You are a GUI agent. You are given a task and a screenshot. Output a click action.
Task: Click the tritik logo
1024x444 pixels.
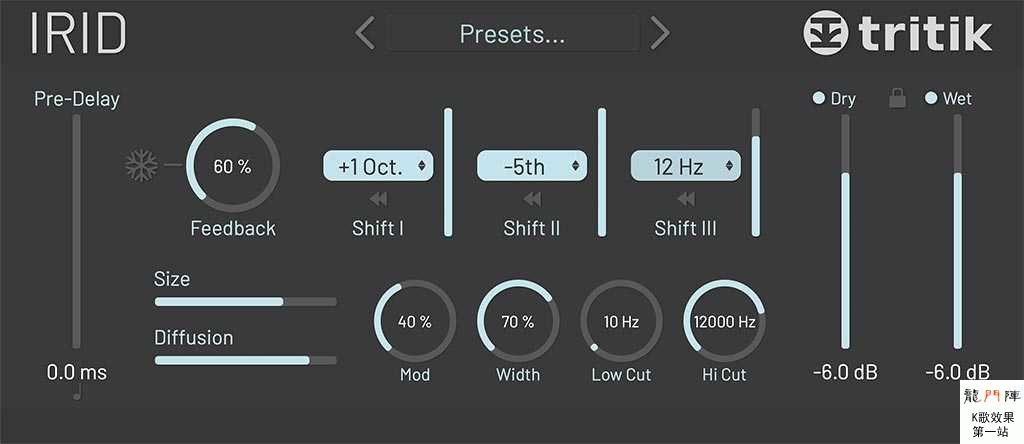pos(897,33)
